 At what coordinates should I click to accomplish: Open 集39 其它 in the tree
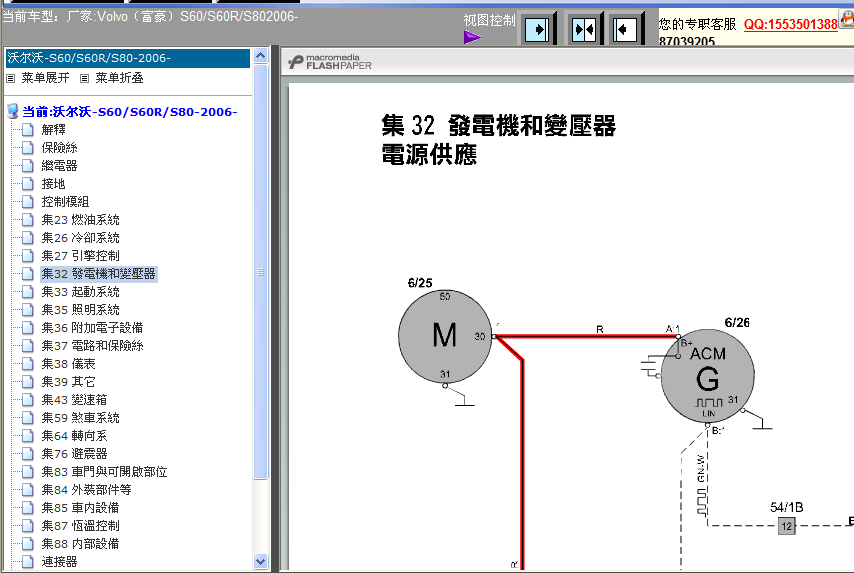(69, 381)
